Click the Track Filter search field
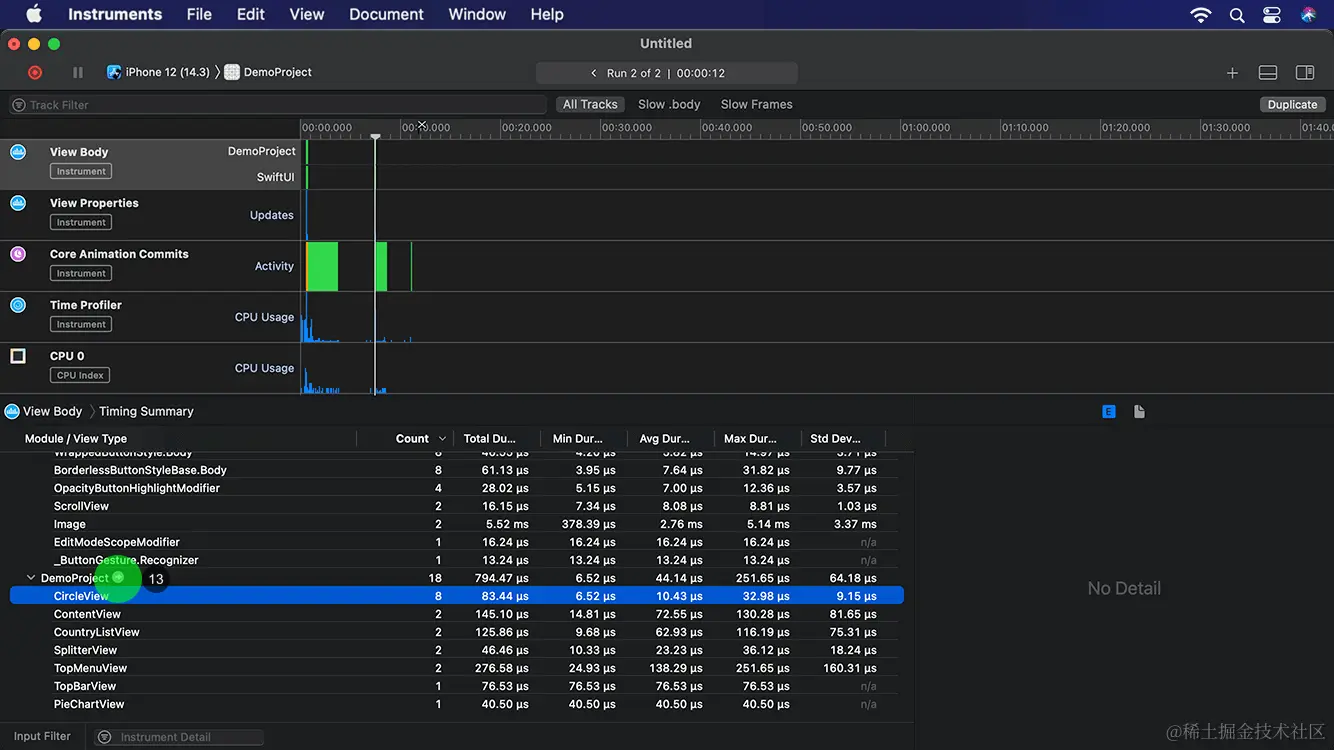 click(x=278, y=105)
